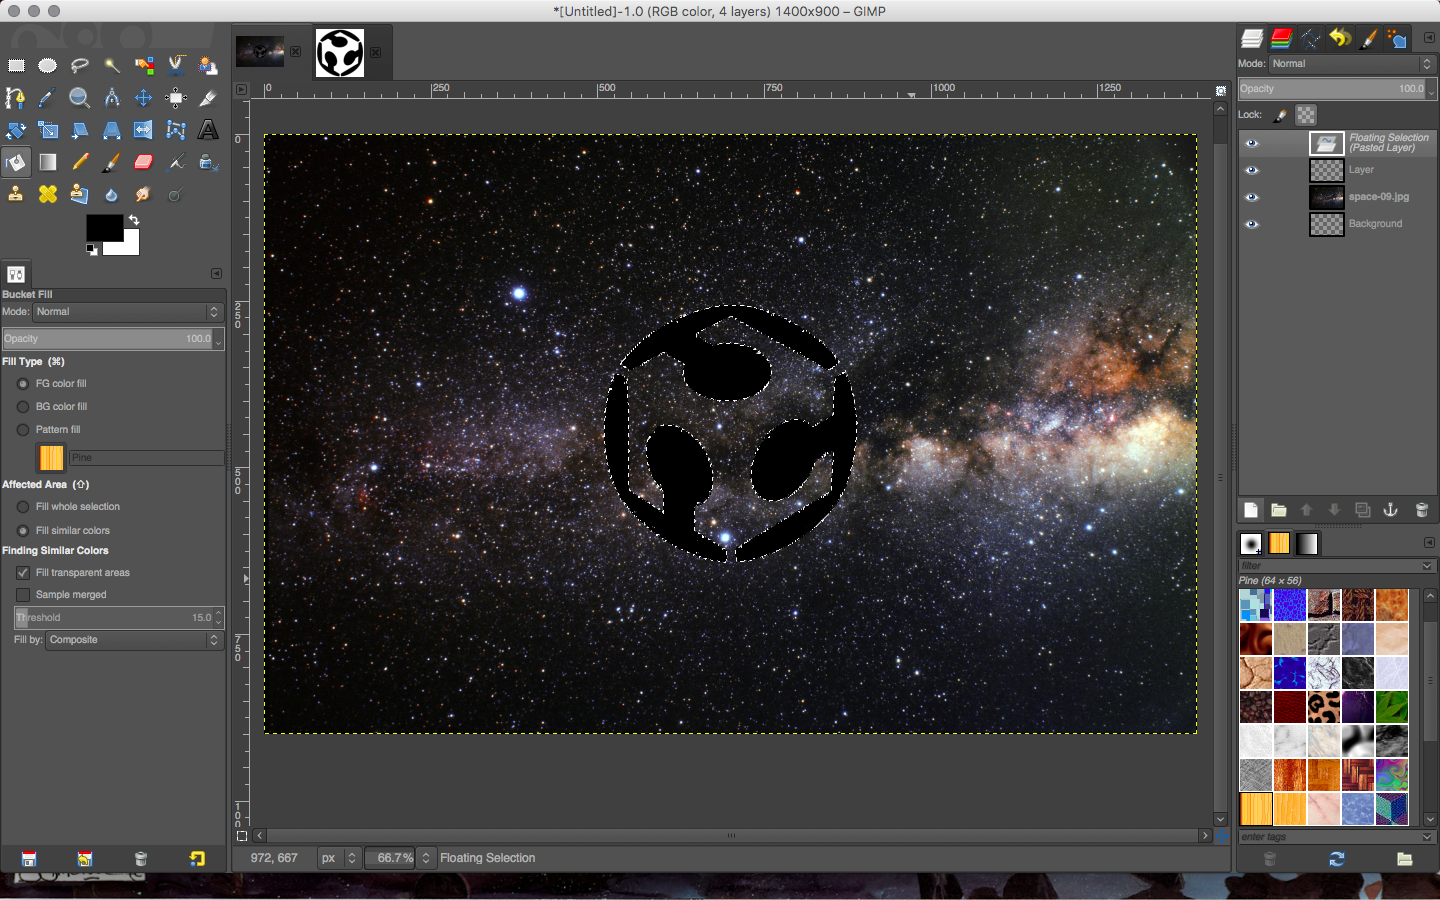This screenshot has height=900, width=1440.
Task: Switch to the Gradients tab in lower dock
Action: point(1307,544)
